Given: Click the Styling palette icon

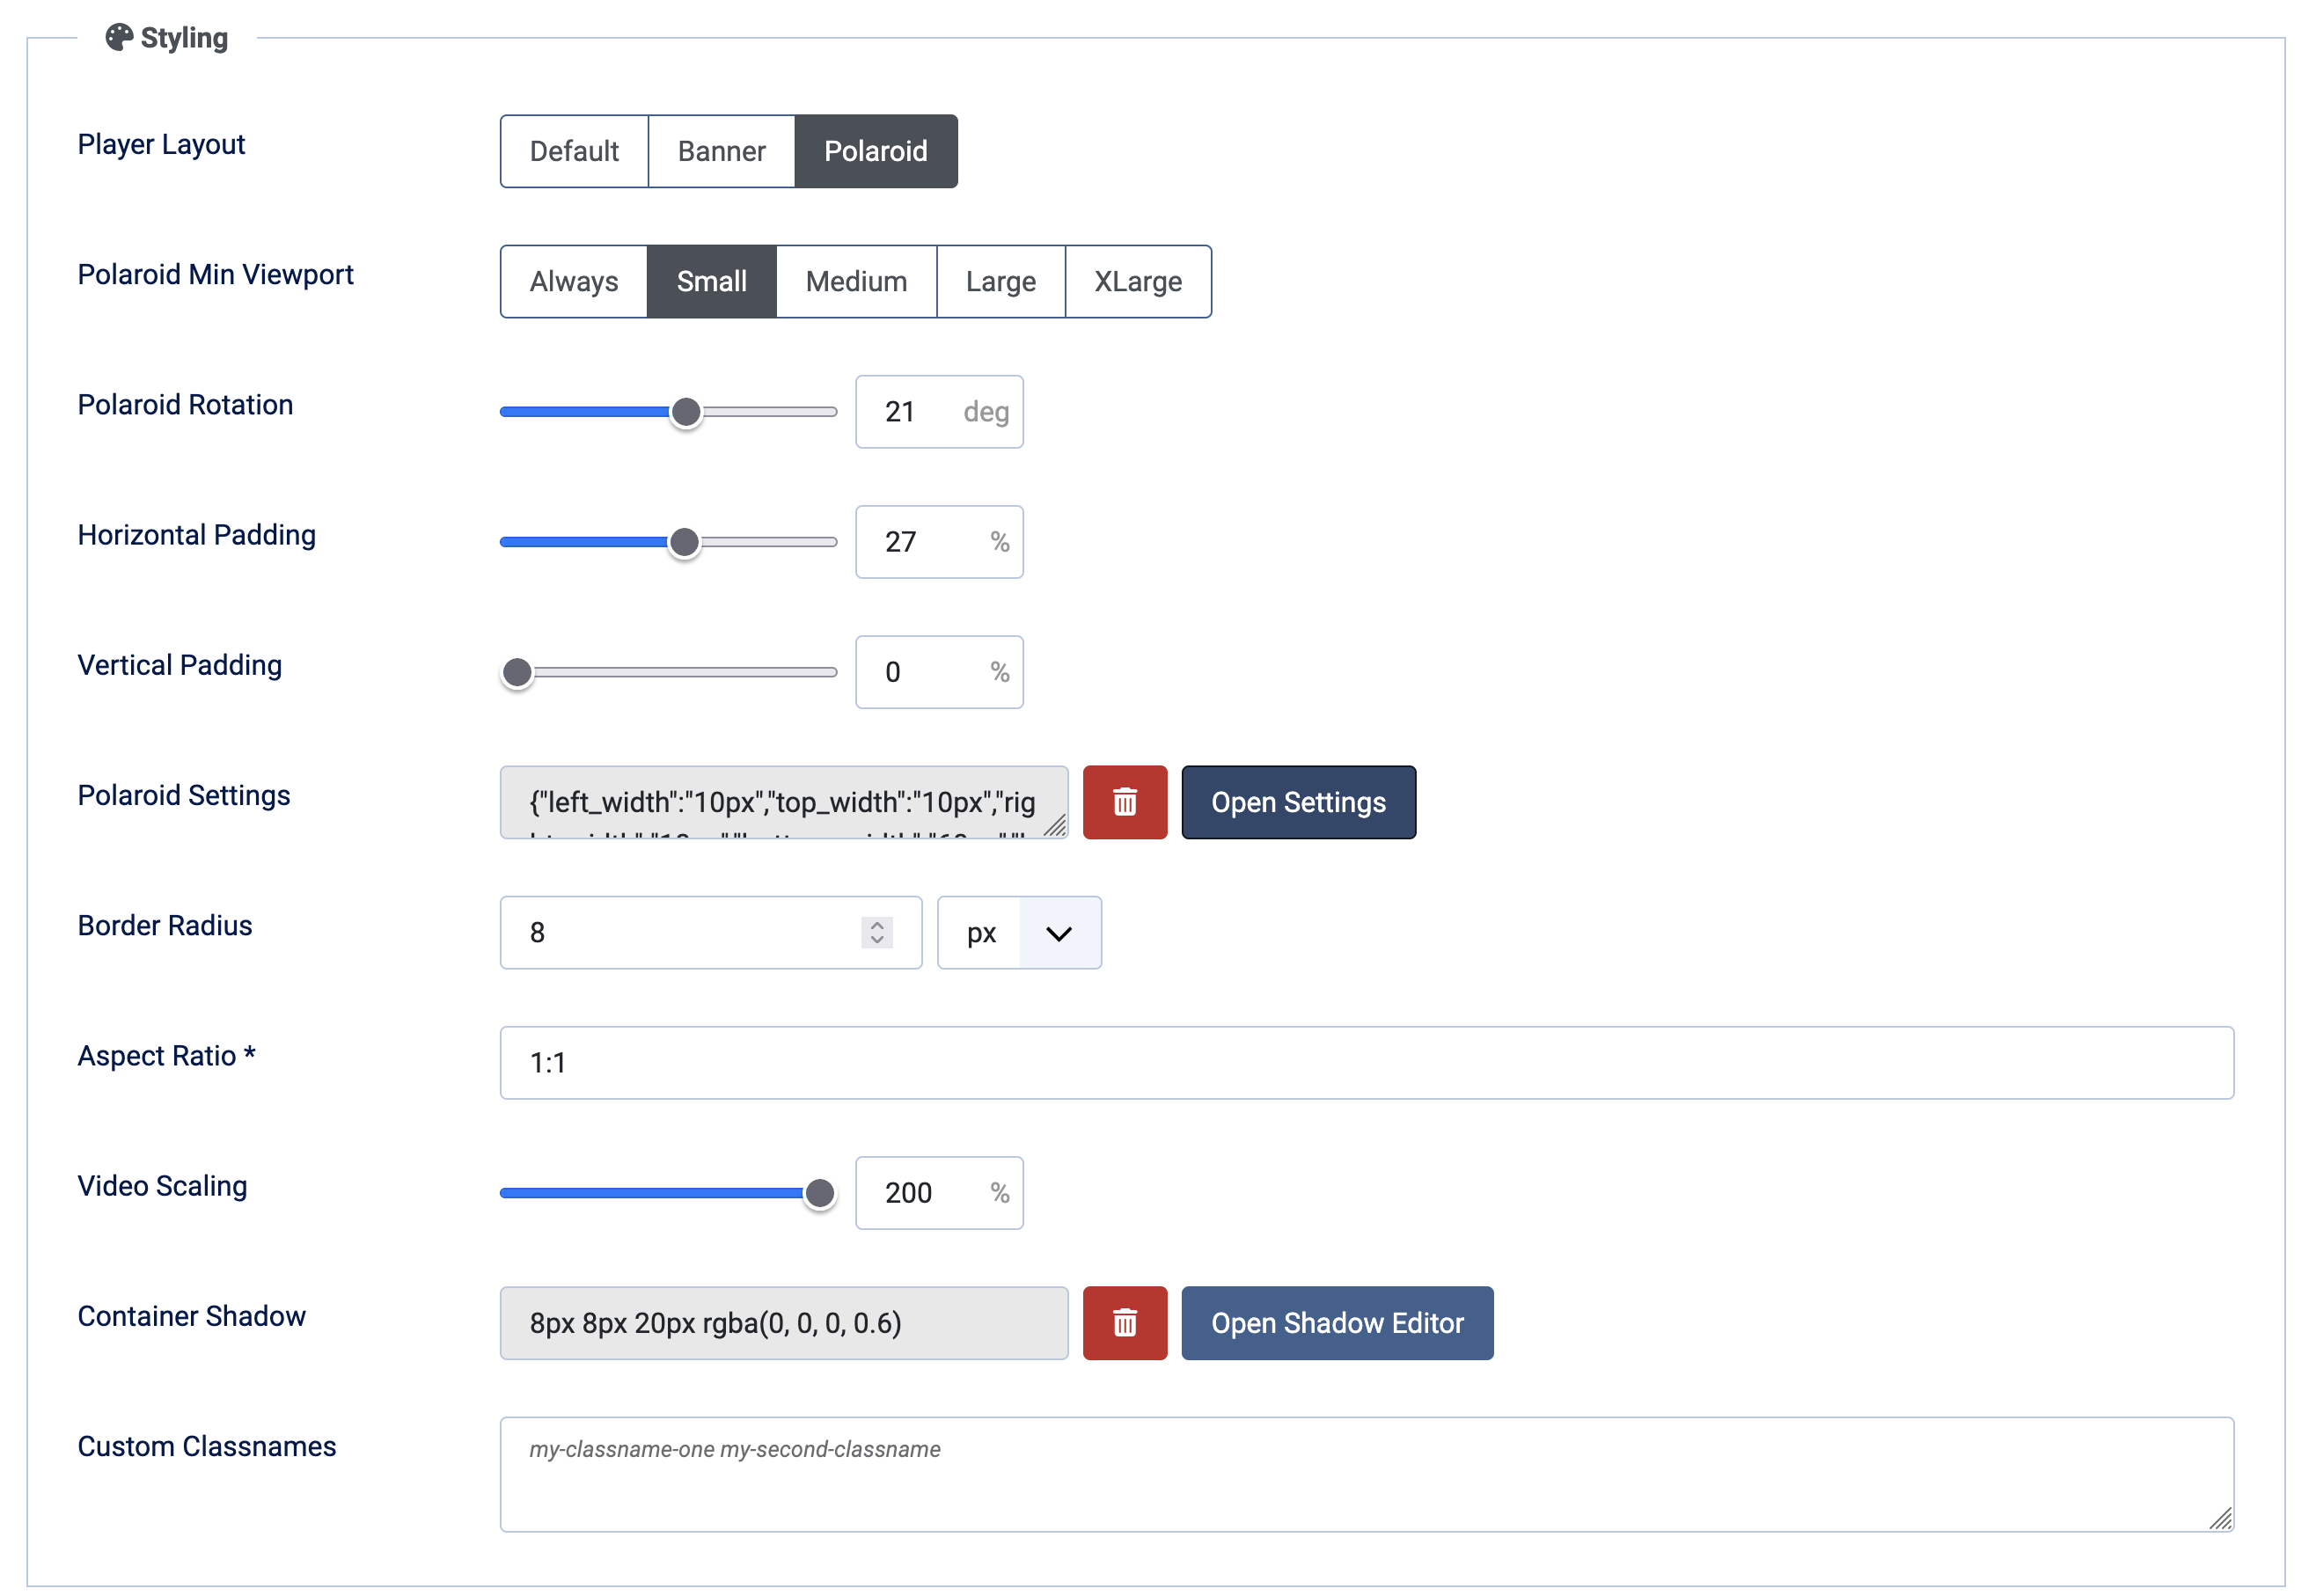Looking at the screenshot, I should tap(119, 37).
